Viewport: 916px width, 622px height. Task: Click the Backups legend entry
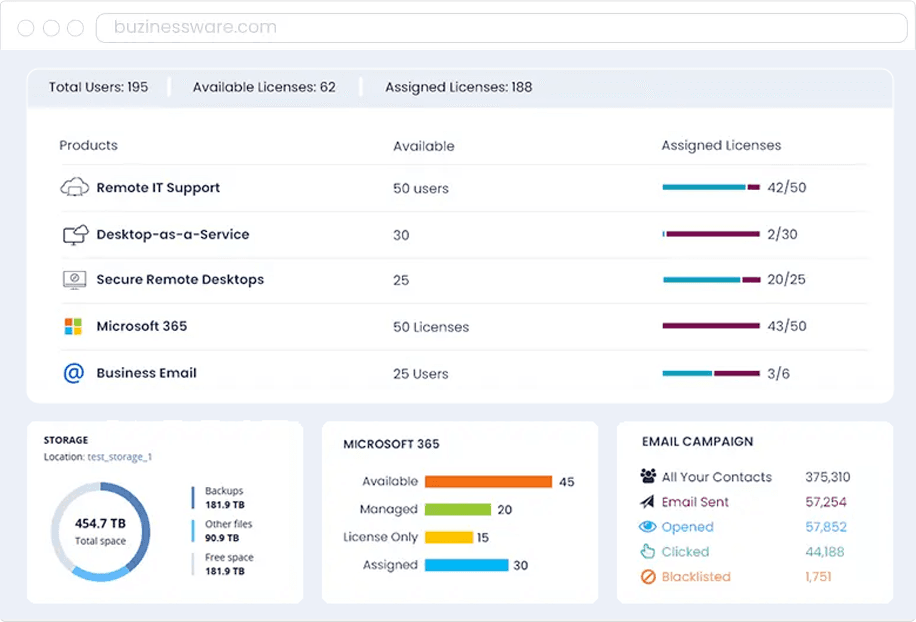pos(224,498)
